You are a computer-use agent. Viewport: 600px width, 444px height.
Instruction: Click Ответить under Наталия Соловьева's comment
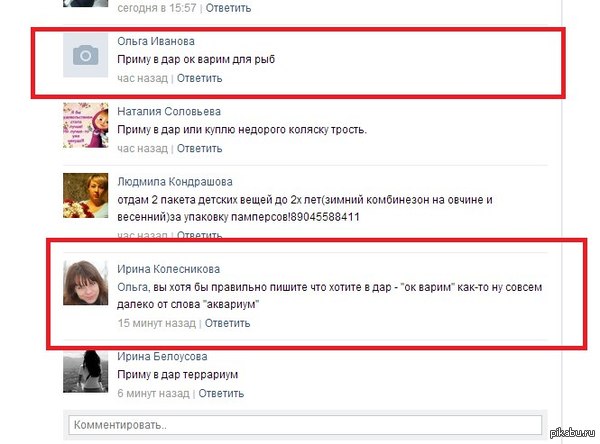click(x=199, y=148)
